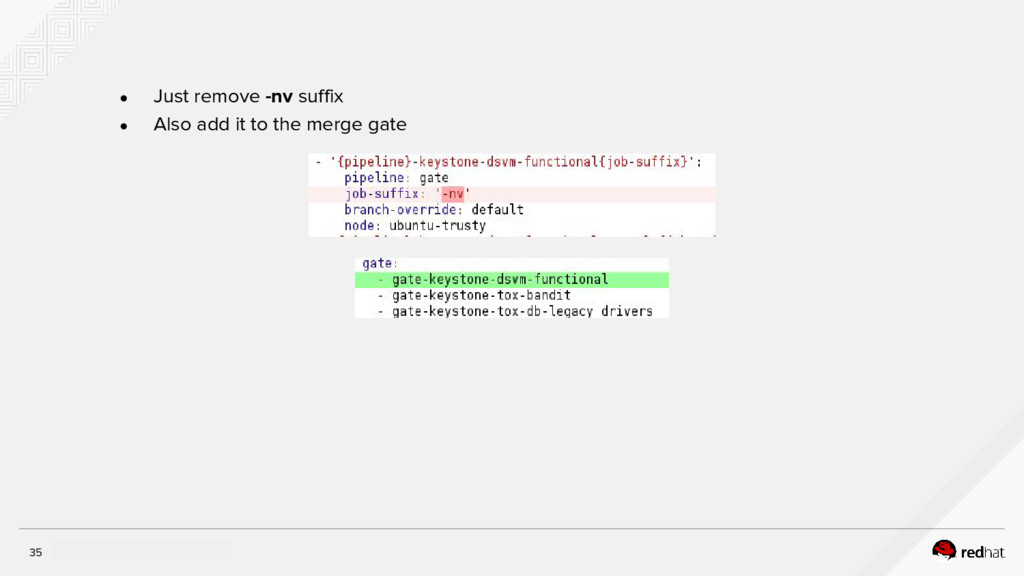
Task: Click the green highlighted gate-keystone-dsvm-functional line
Action: point(500,280)
